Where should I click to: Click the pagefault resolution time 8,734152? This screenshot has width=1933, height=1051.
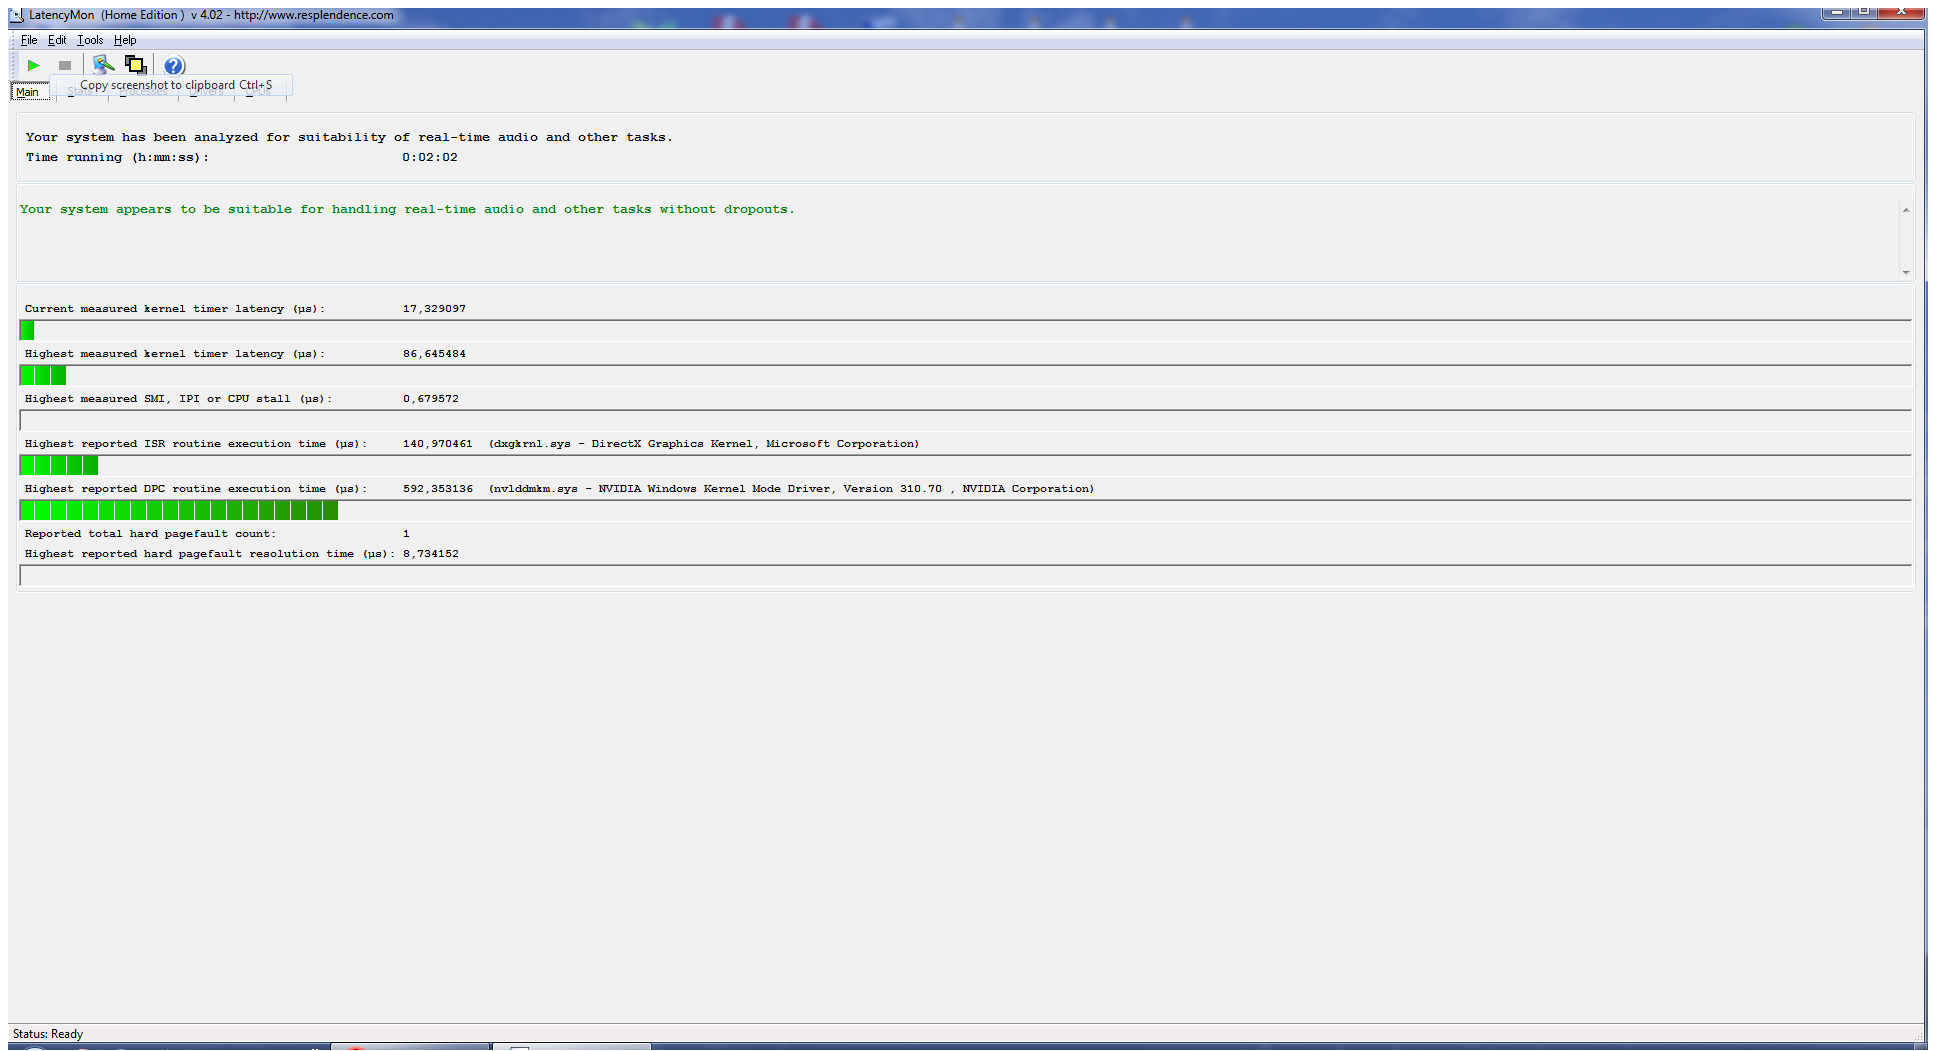tap(431, 553)
